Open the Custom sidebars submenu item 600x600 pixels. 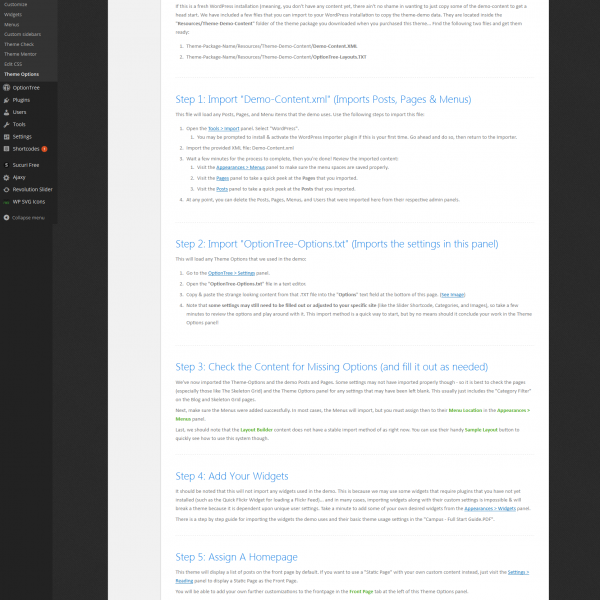tap(23, 35)
